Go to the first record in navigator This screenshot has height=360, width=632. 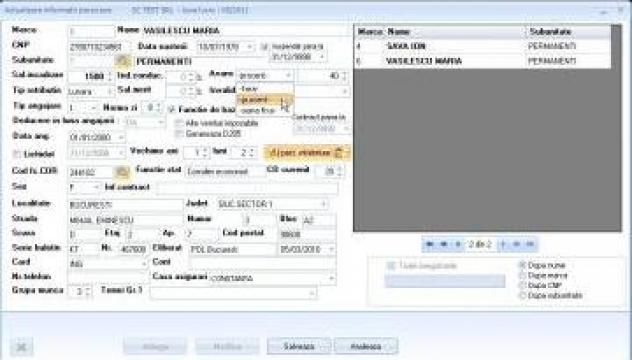430,244
